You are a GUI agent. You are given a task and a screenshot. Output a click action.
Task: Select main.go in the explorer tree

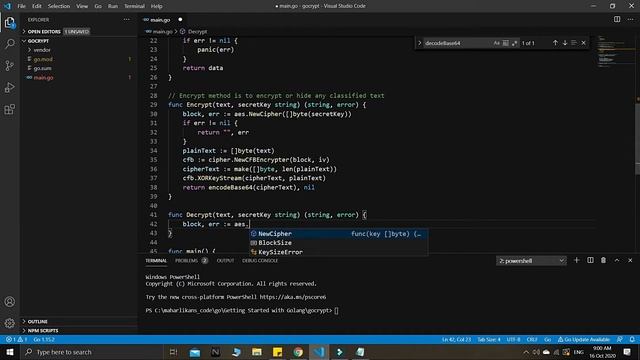[x=79, y=78]
